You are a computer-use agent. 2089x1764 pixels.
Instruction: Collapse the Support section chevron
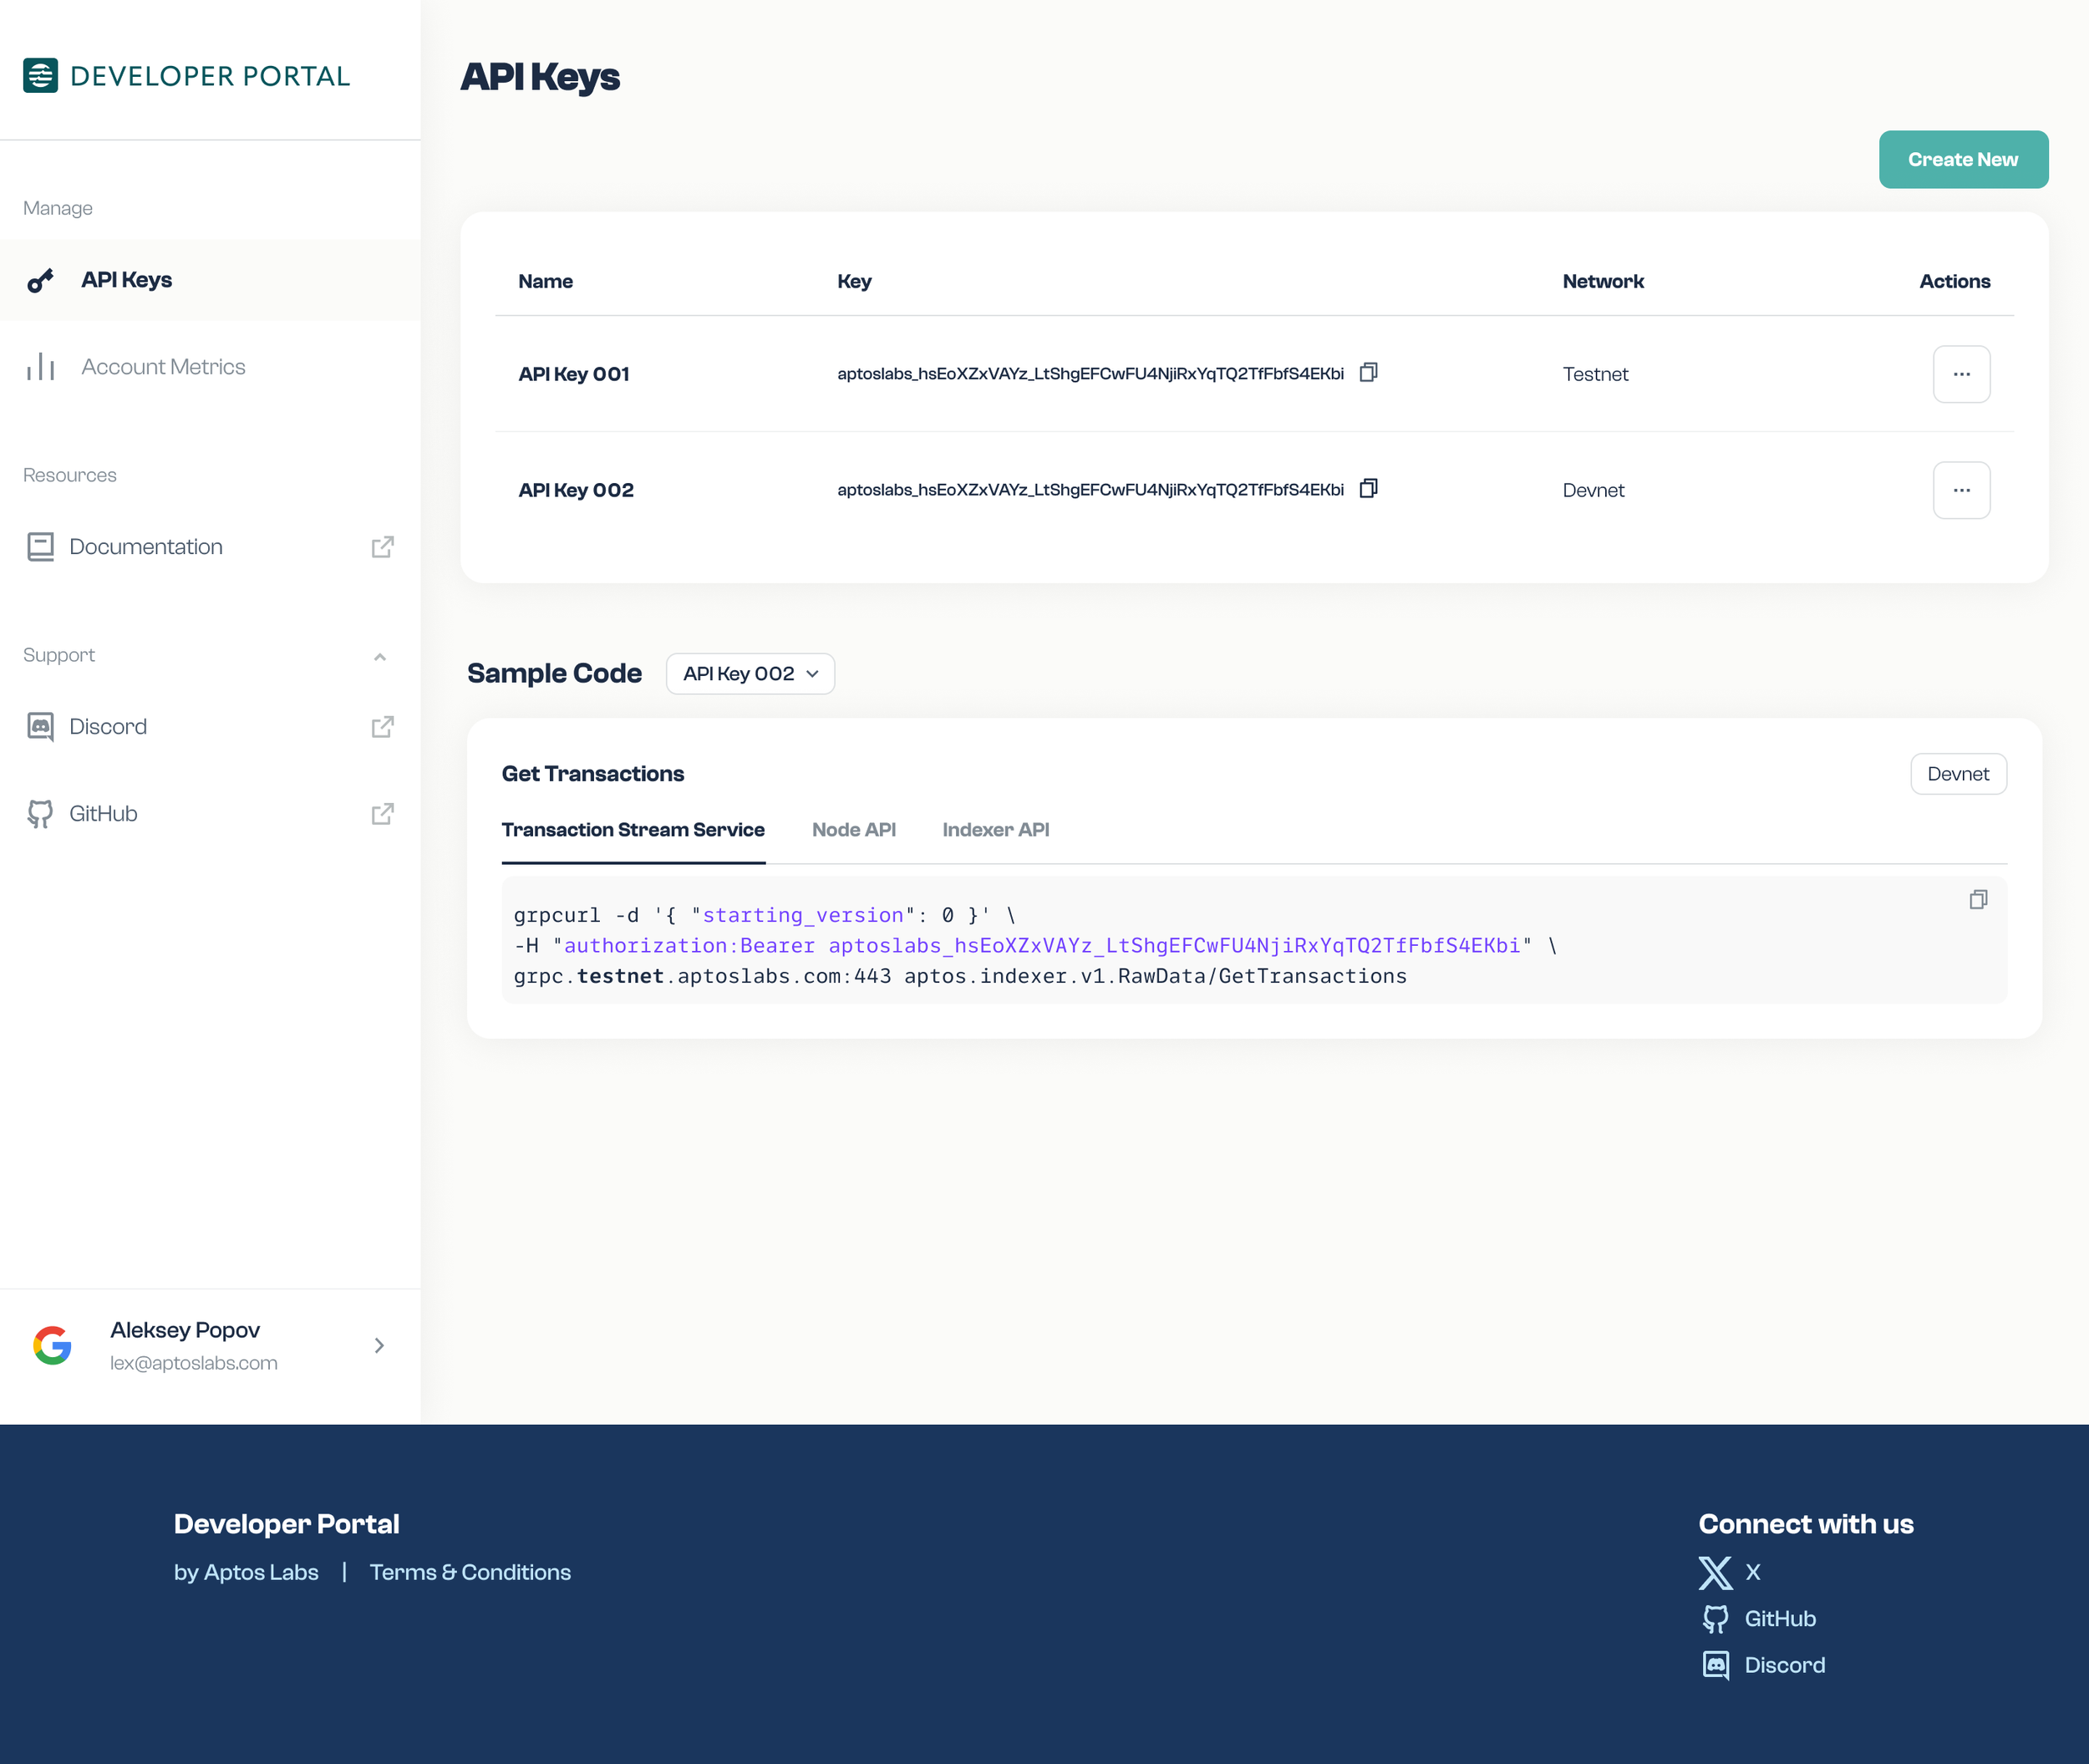point(380,657)
